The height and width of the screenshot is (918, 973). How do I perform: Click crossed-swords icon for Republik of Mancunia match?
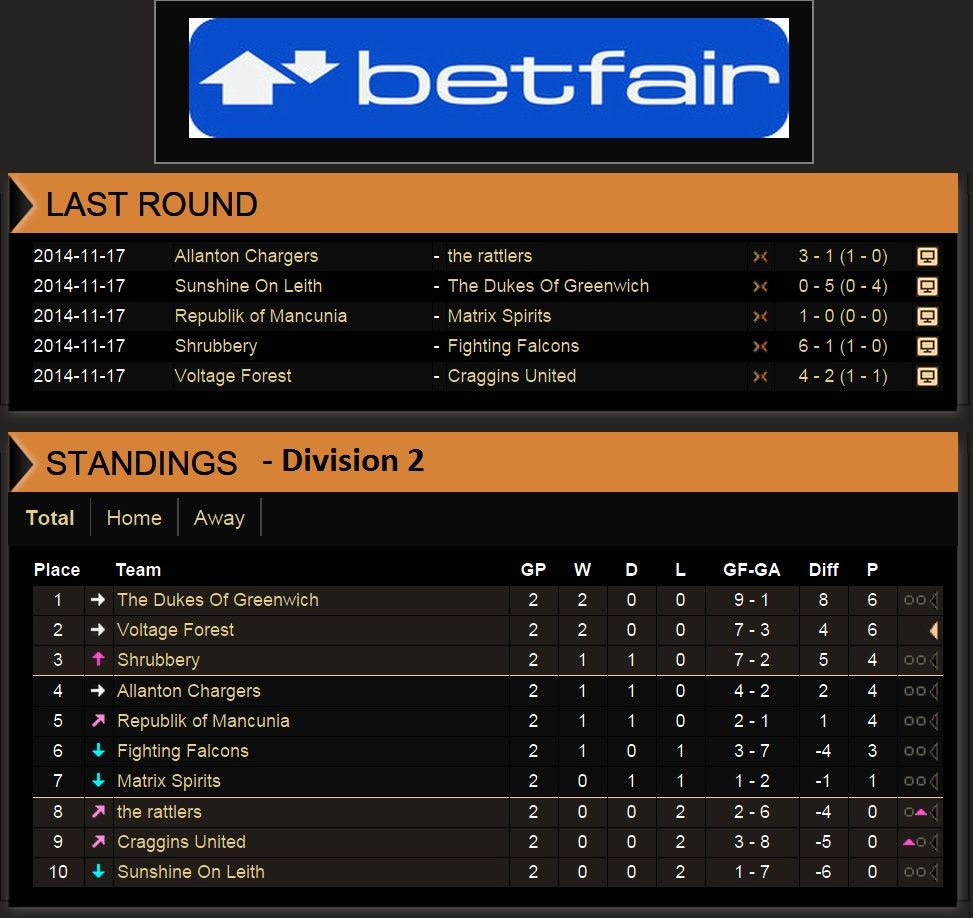pos(760,316)
